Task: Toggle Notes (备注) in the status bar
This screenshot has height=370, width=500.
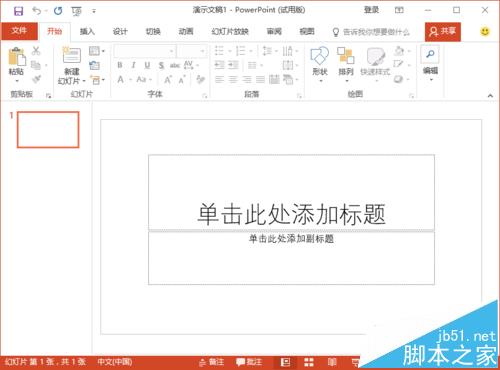Action: point(212,362)
